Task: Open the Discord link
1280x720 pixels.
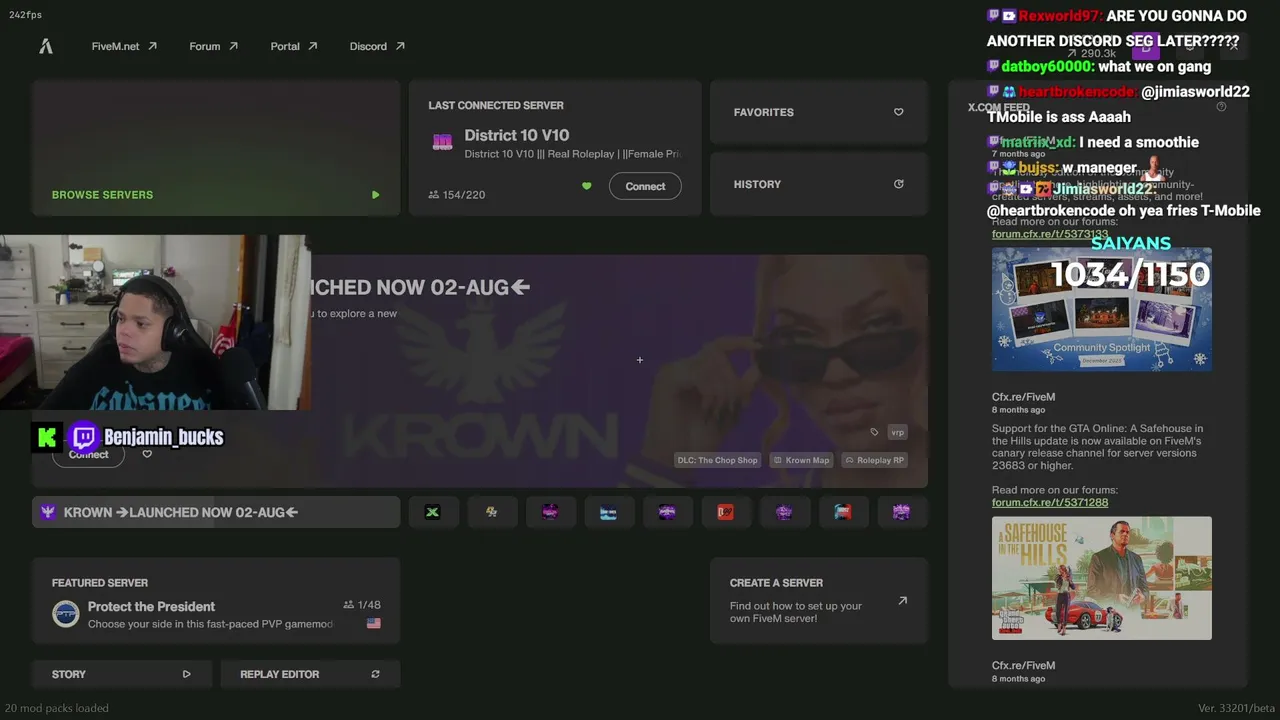Action: tap(377, 46)
